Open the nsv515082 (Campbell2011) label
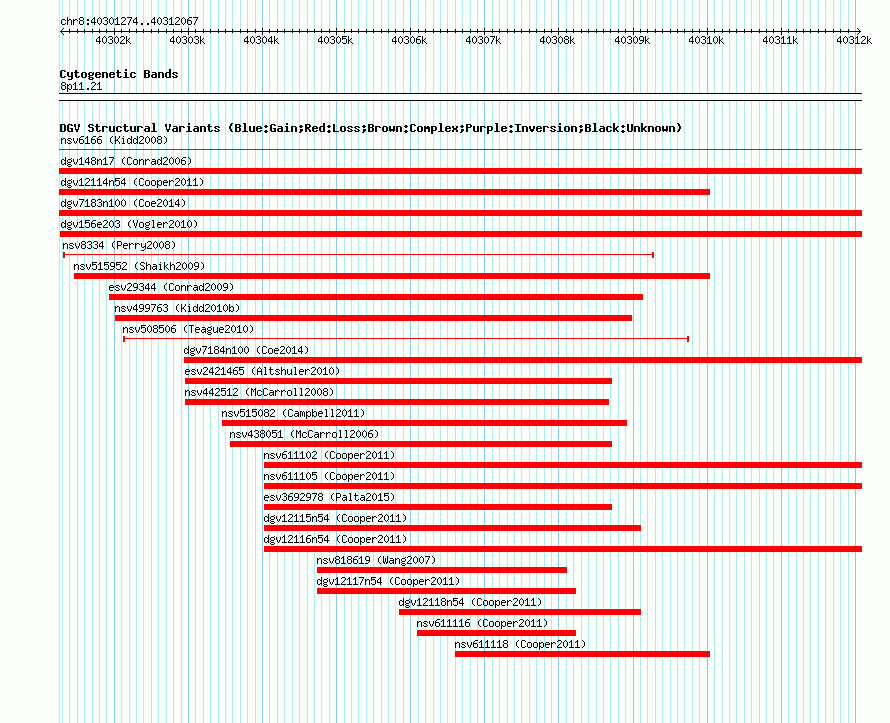890x723 pixels. 293,413
